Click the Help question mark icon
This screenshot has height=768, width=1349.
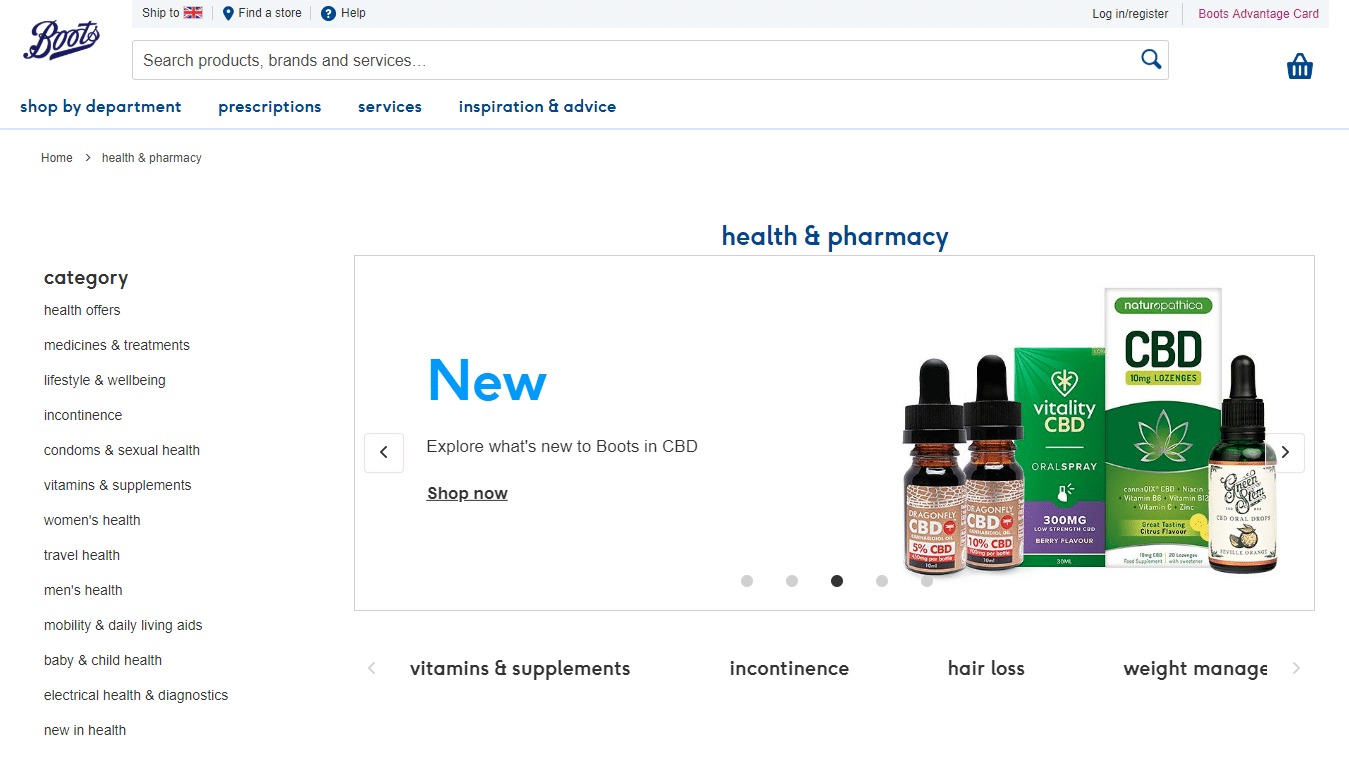pos(328,13)
